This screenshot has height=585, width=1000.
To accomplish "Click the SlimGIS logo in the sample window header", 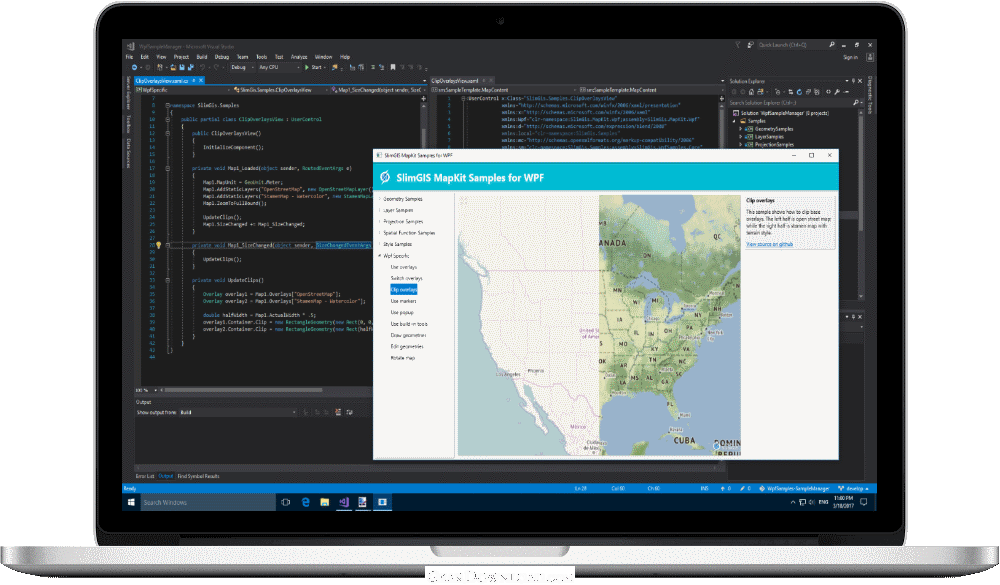I will 385,177.
